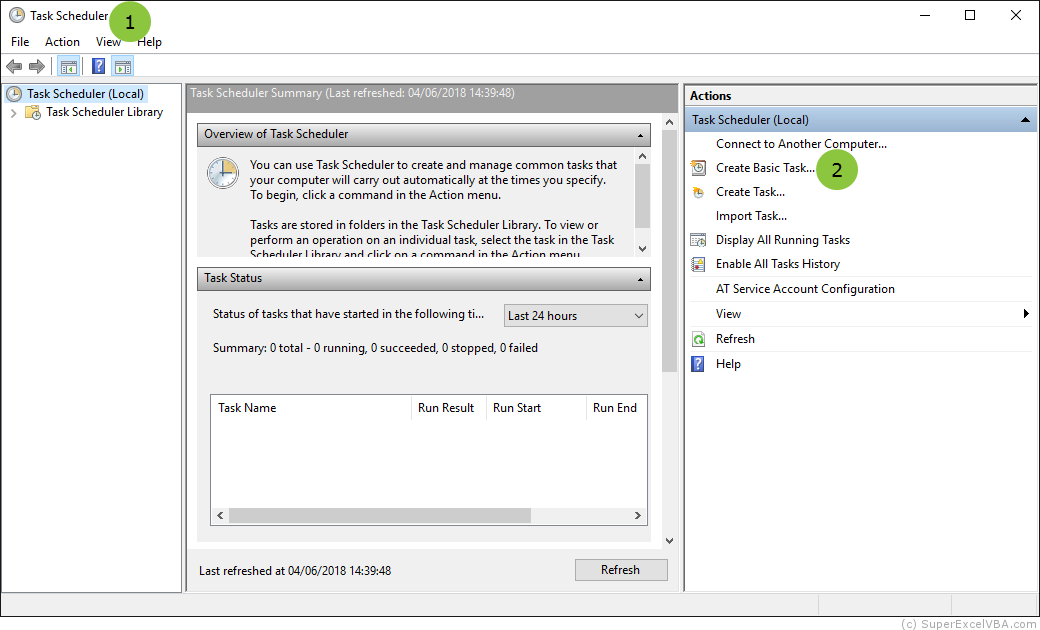The image size is (1040, 630).
Task: Click the Task Scheduler clock icon in title bar
Action: [17, 15]
